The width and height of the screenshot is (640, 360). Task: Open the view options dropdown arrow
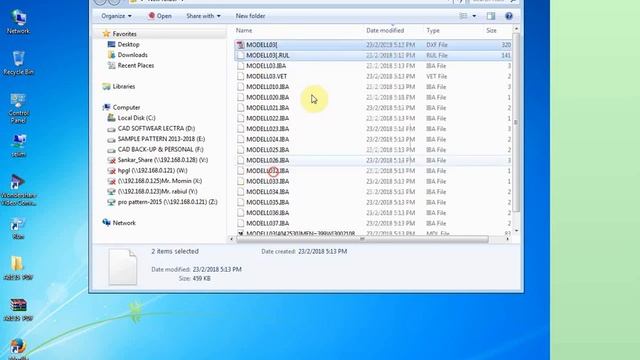click(474, 16)
